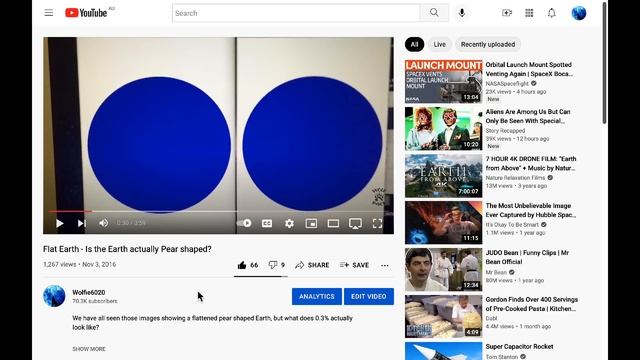This screenshot has height=360, width=640.
Task: Open Orbital Launch Mount video thumbnail
Action: (443, 81)
